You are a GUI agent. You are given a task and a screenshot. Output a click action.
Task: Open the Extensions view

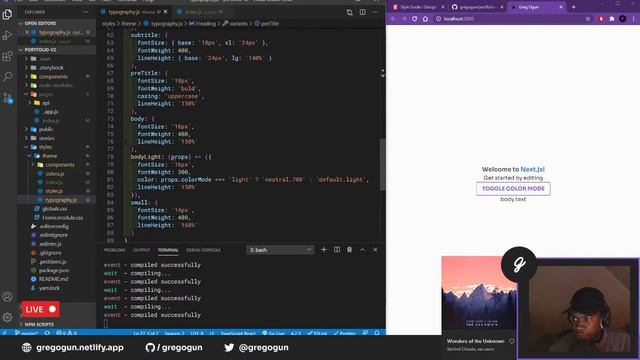tap(7, 56)
